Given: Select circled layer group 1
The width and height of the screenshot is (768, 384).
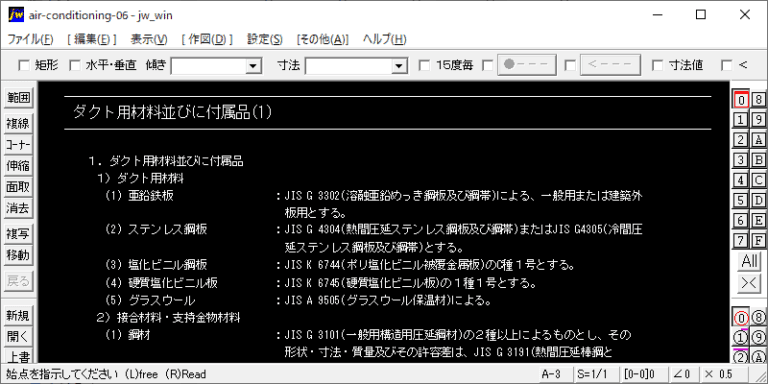Looking at the screenshot, I should (x=741, y=337).
